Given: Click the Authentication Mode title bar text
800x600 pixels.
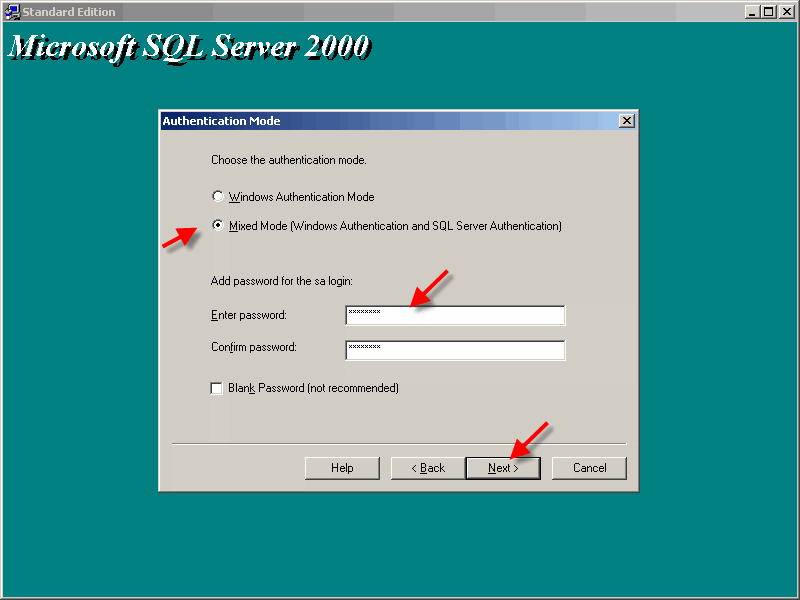Looking at the screenshot, I should pos(221,121).
